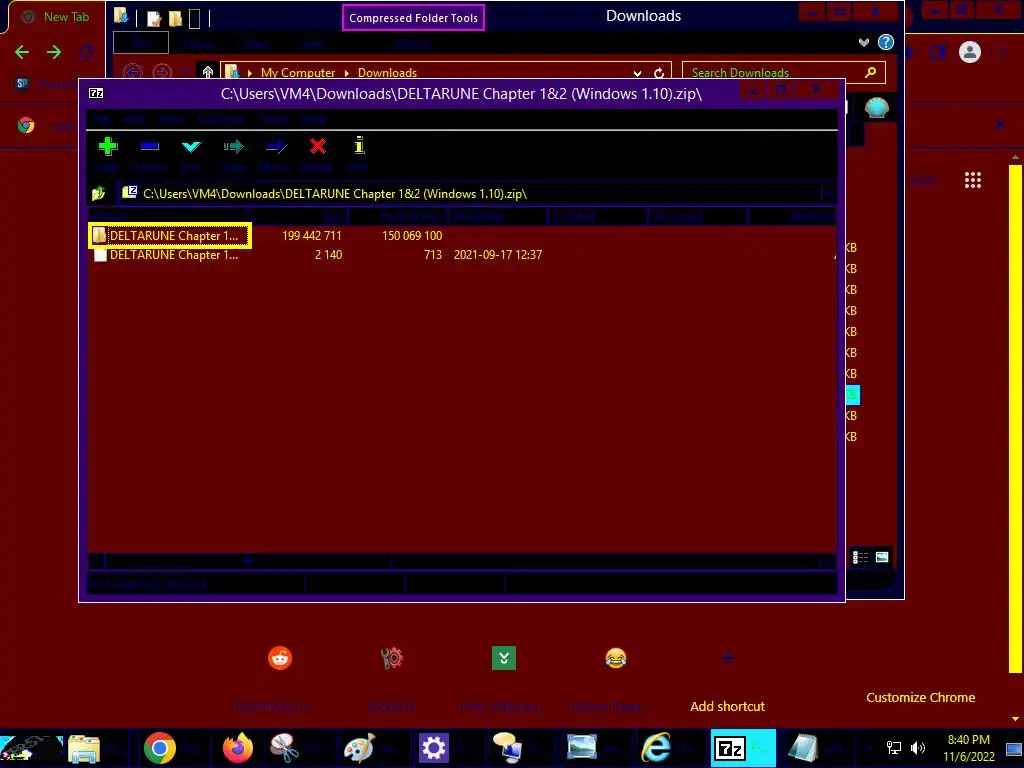1024x768 pixels.
Task: Open File Explorer from the taskbar
Action: pyautogui.click(x=84, y=748)
